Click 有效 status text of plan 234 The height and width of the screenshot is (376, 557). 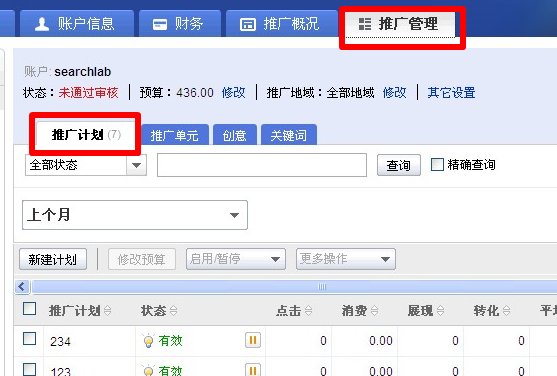click(x=171, y=340)
